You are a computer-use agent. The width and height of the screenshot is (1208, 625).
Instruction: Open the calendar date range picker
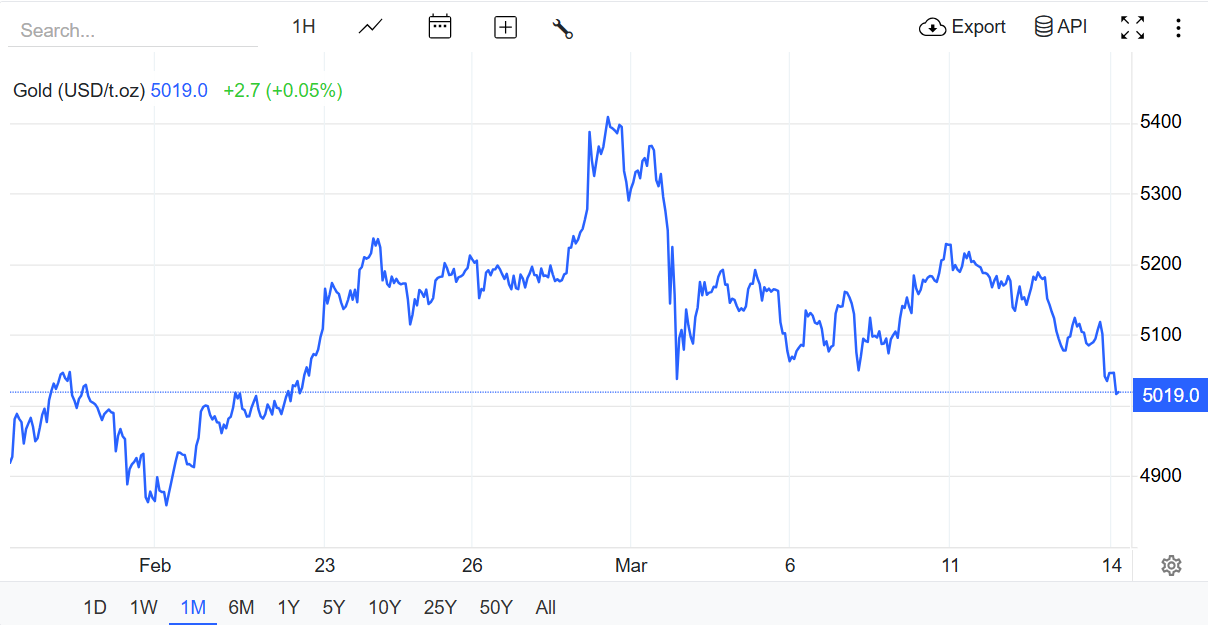[440, 27]
